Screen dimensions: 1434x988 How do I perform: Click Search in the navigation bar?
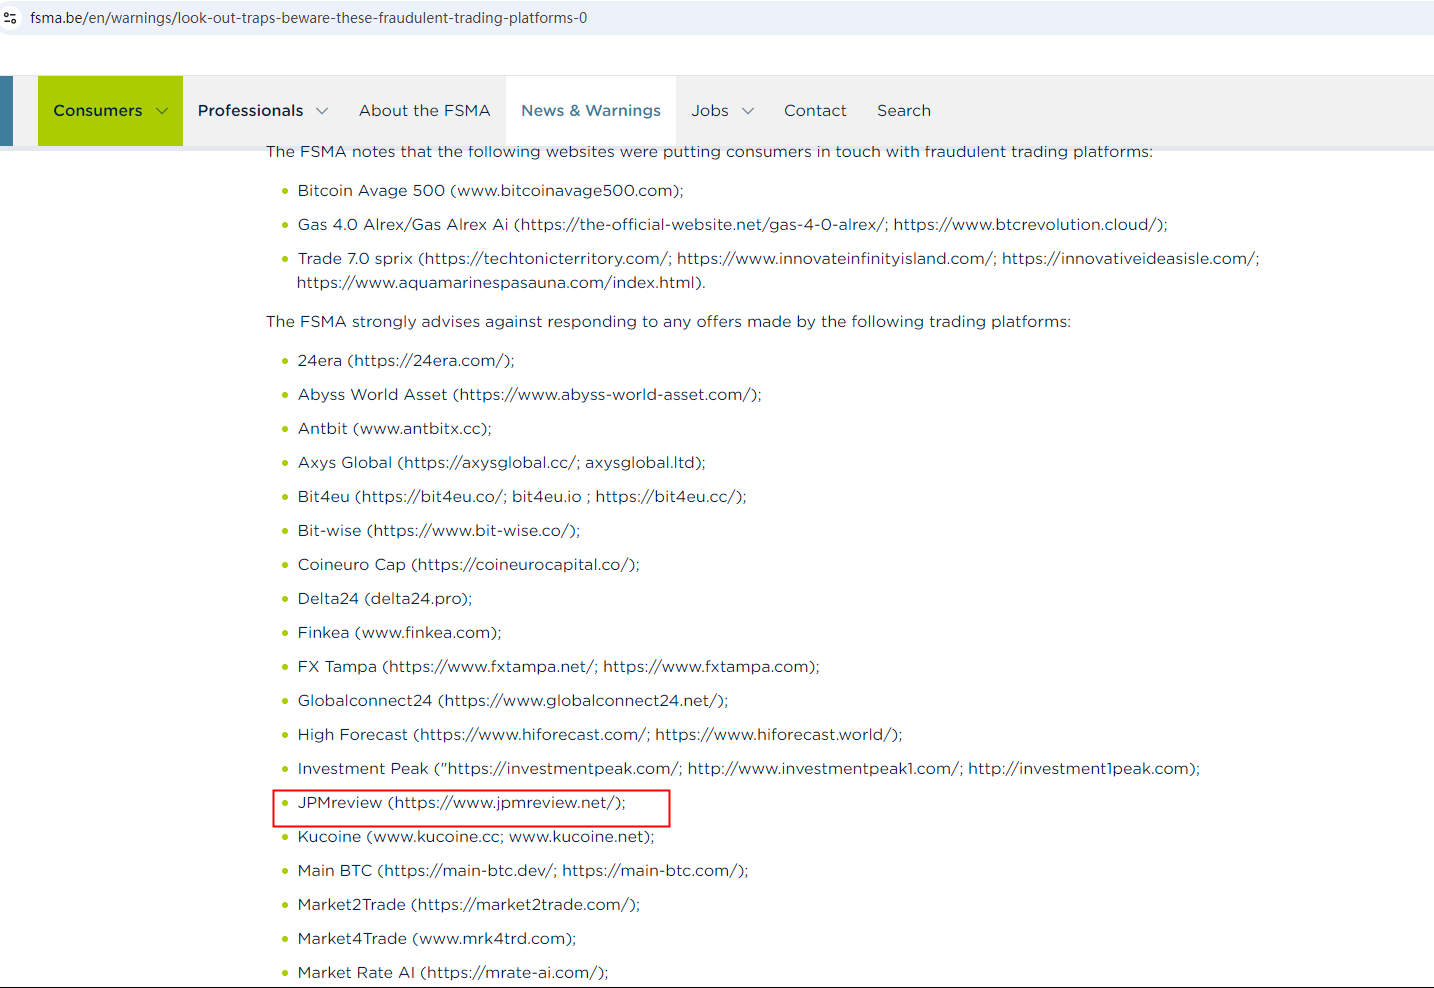pyautogui.click(x=903, y=111)
